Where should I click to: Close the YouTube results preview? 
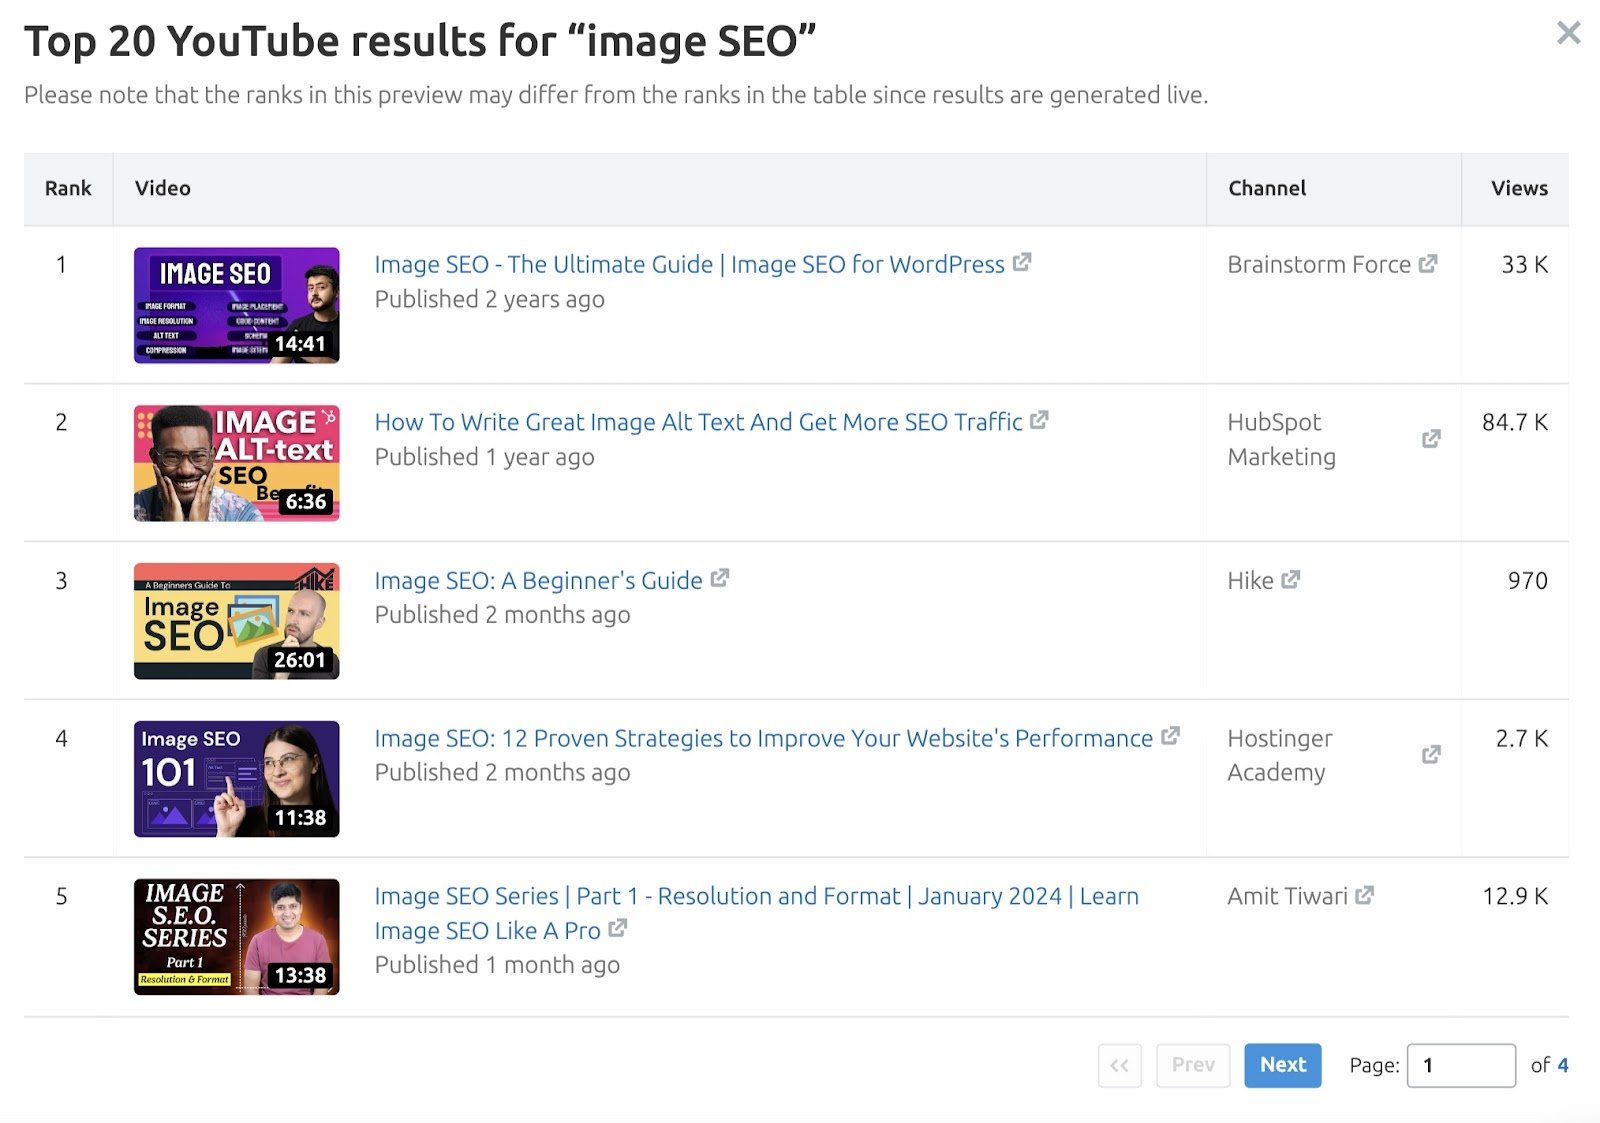pos(1571,33)
